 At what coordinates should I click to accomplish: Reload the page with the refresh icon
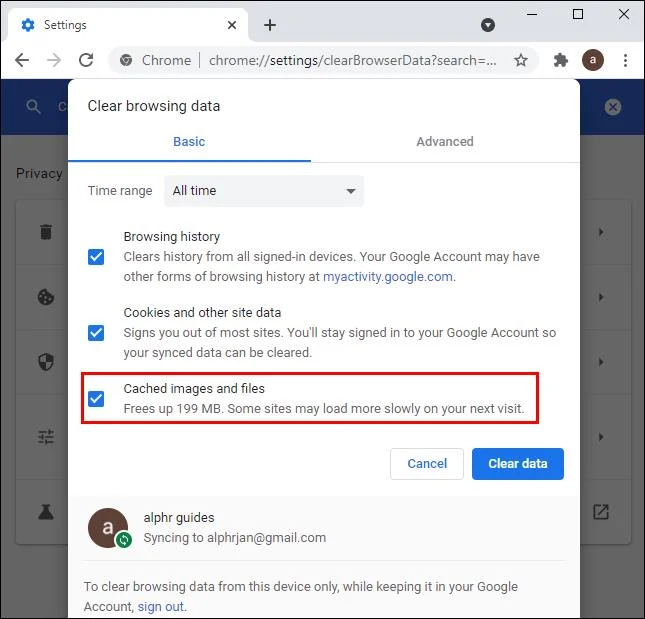pyautogui.click(x=86, y=60)
